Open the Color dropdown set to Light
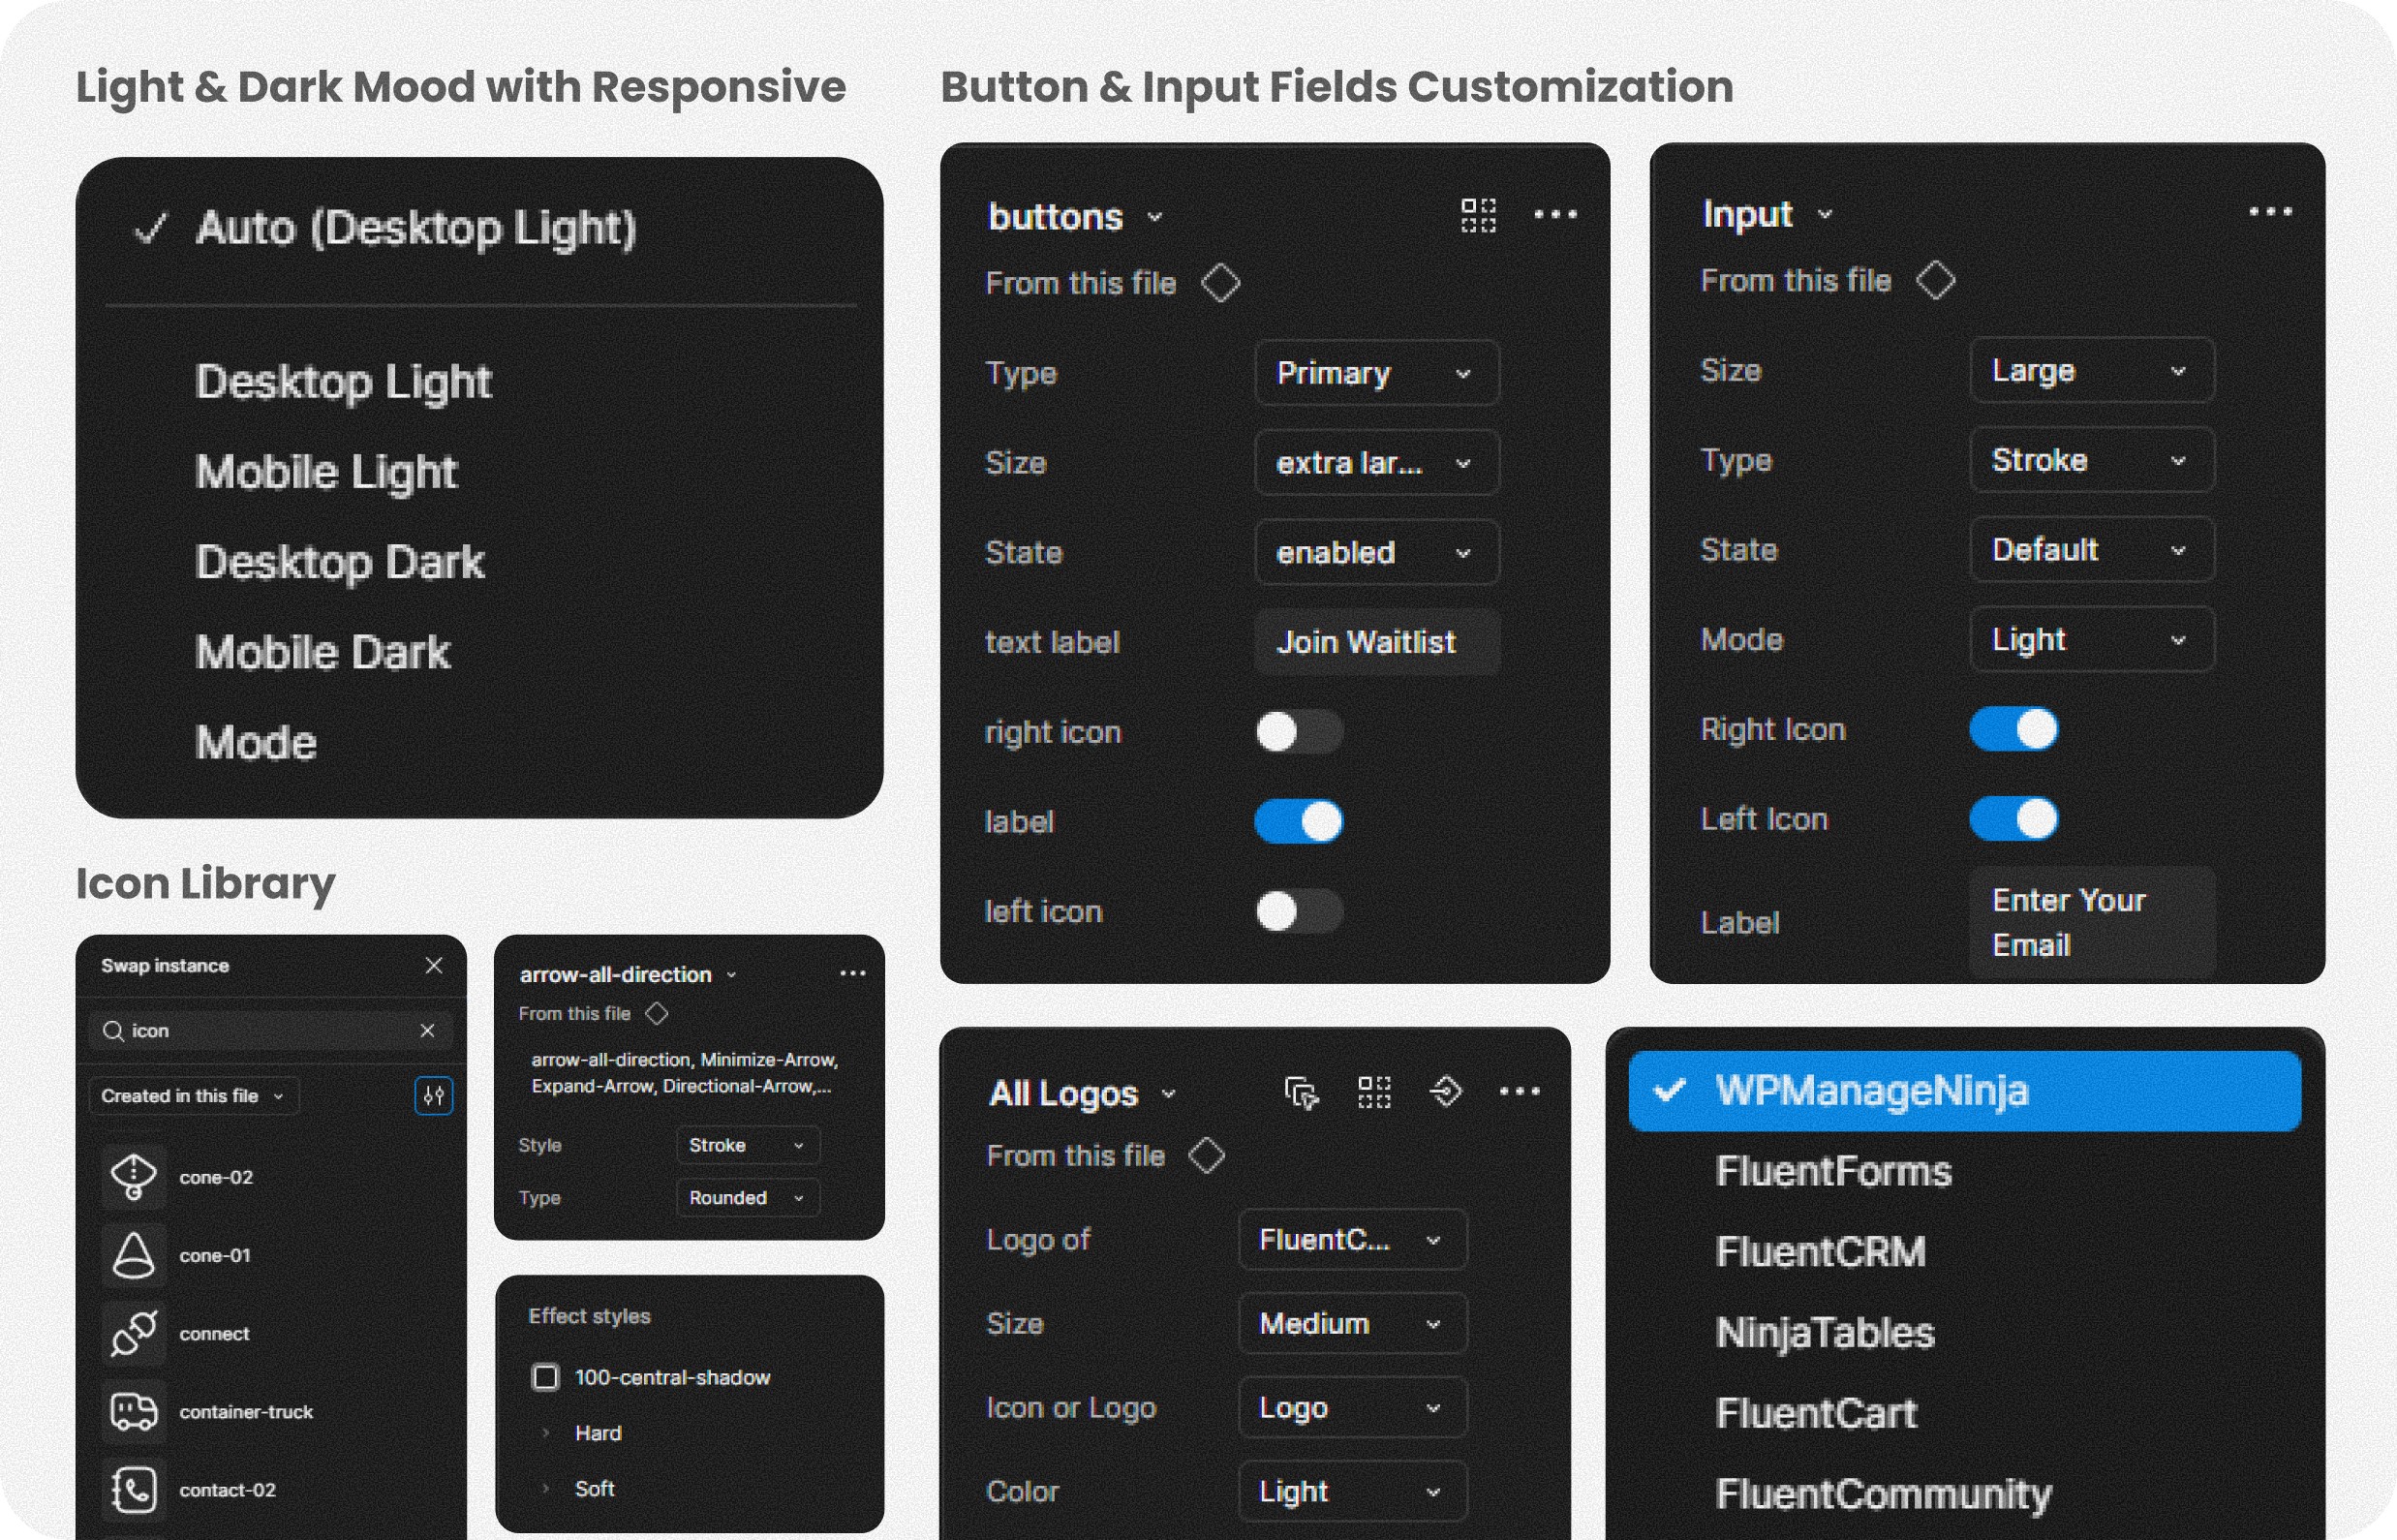The image size is (2397, 1540). 1352,1491
